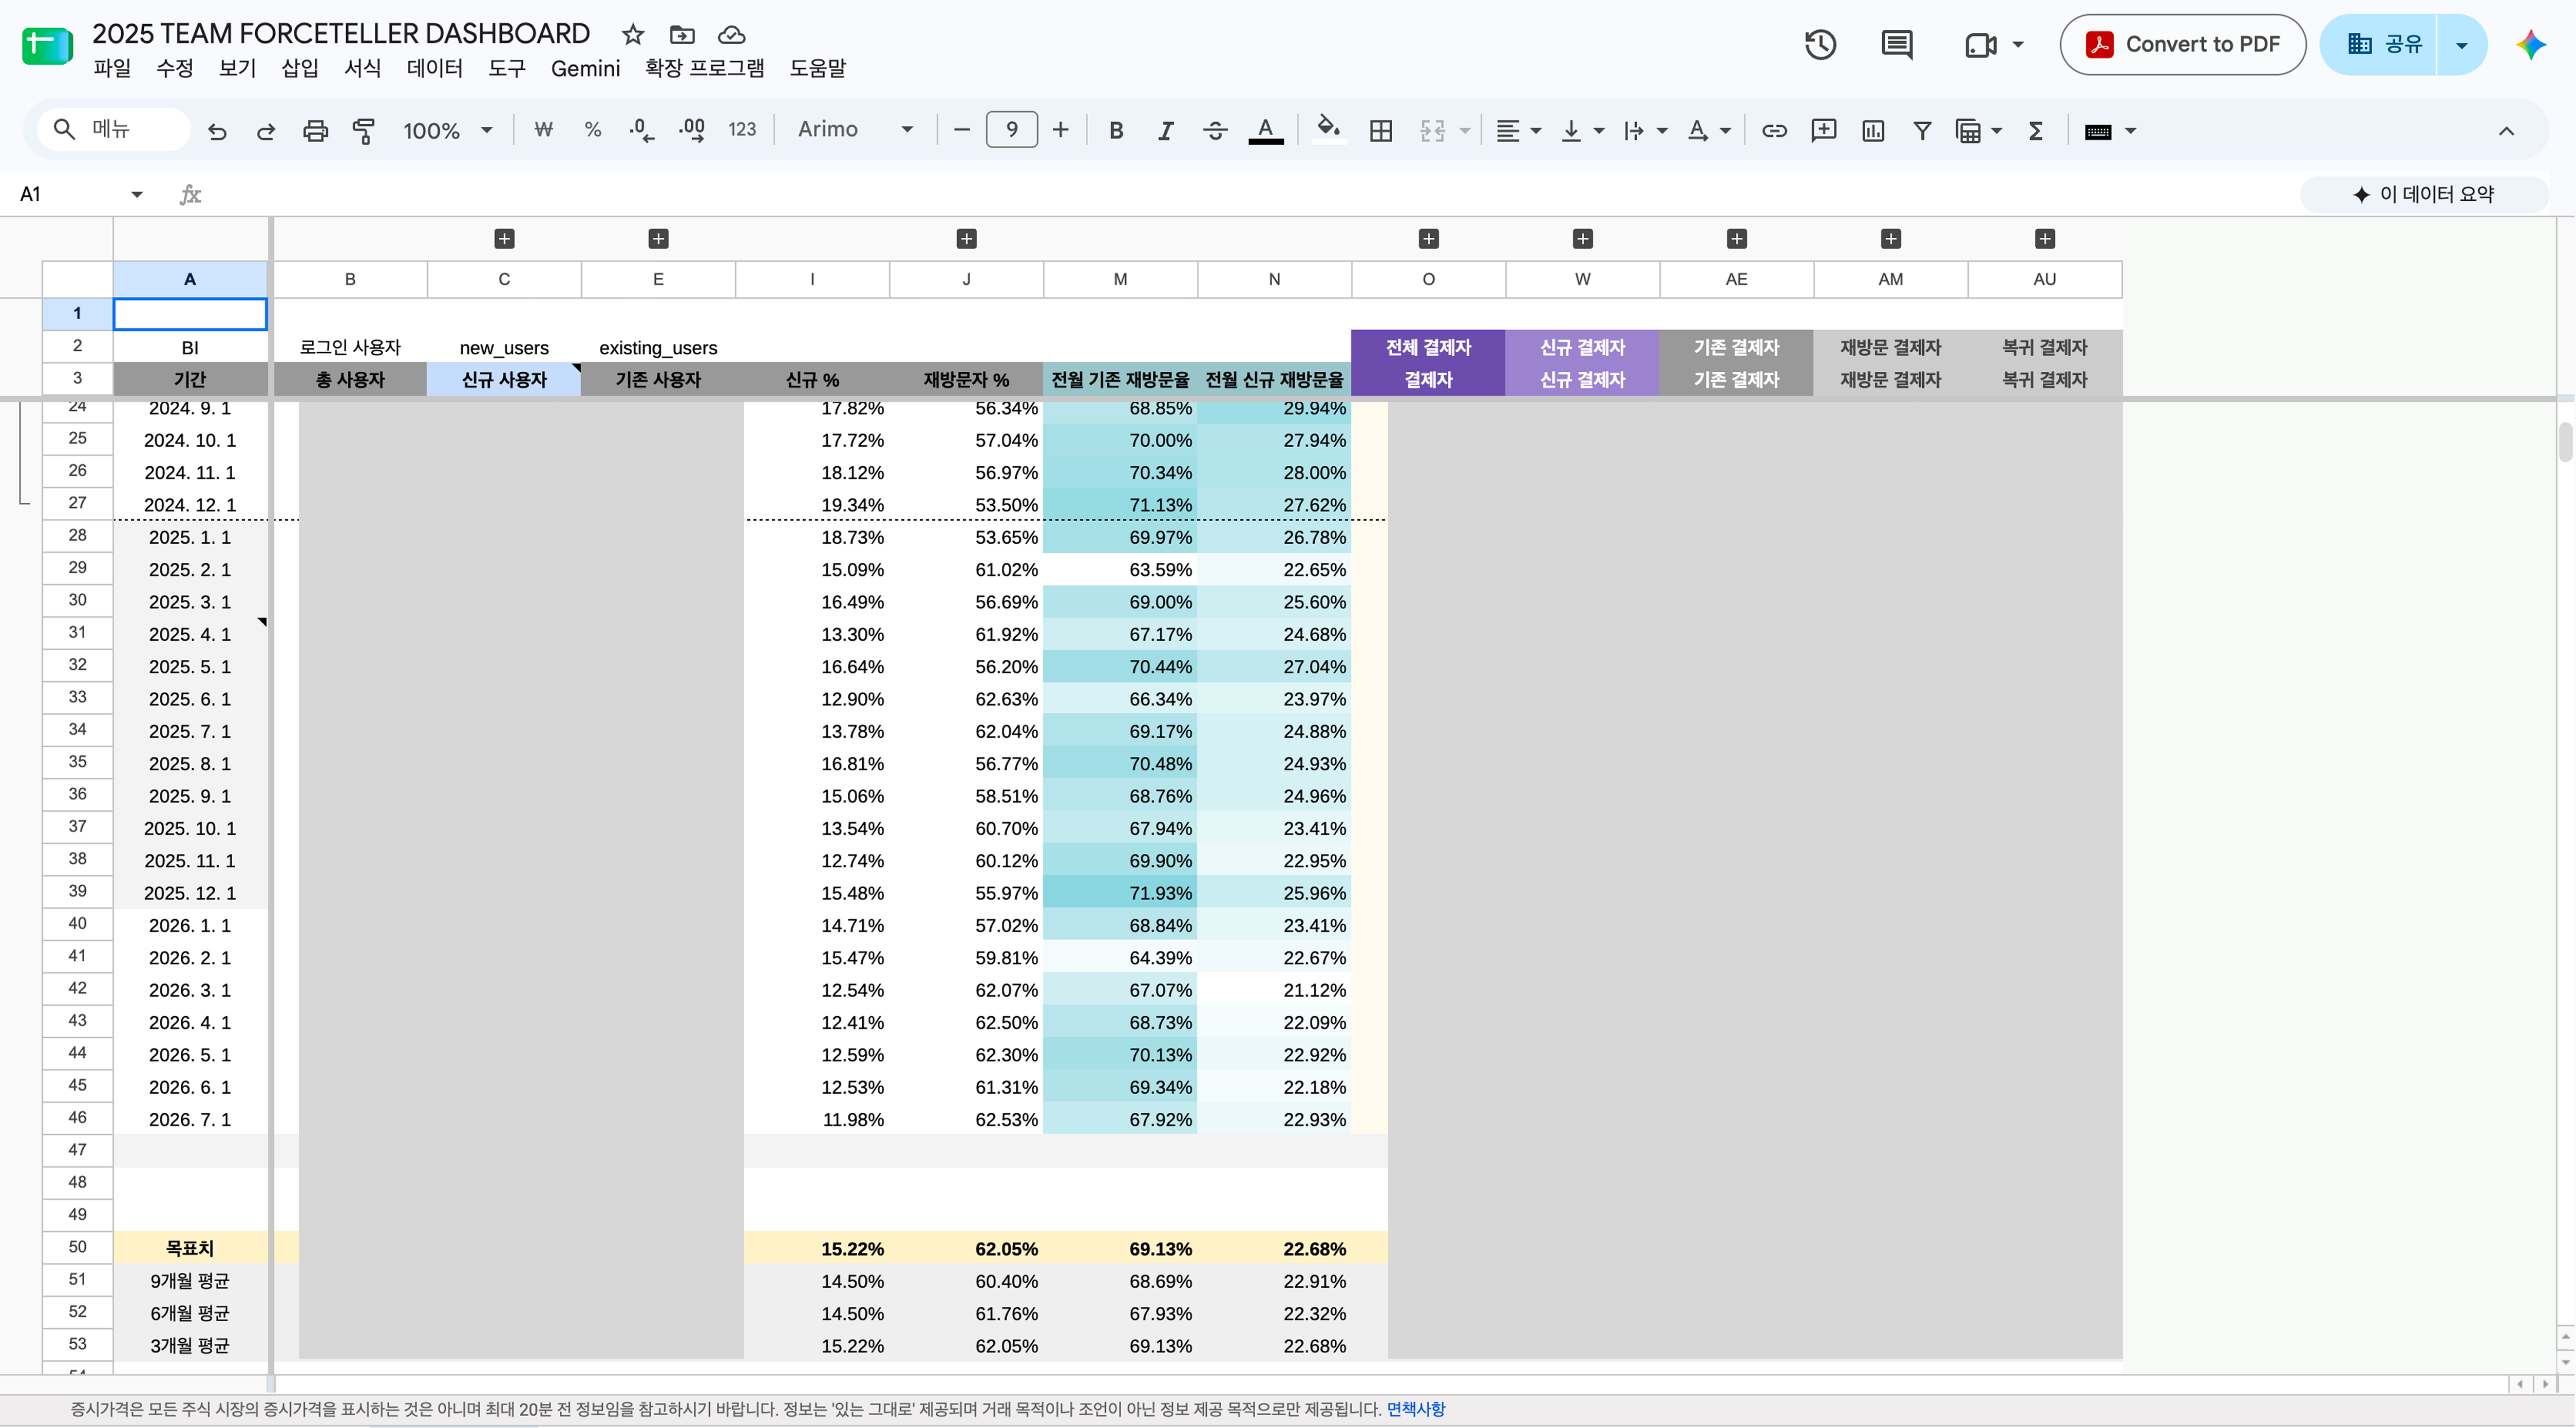
Task: Open the input tools keyboard dropdown
Action: tap(2110, 130)
